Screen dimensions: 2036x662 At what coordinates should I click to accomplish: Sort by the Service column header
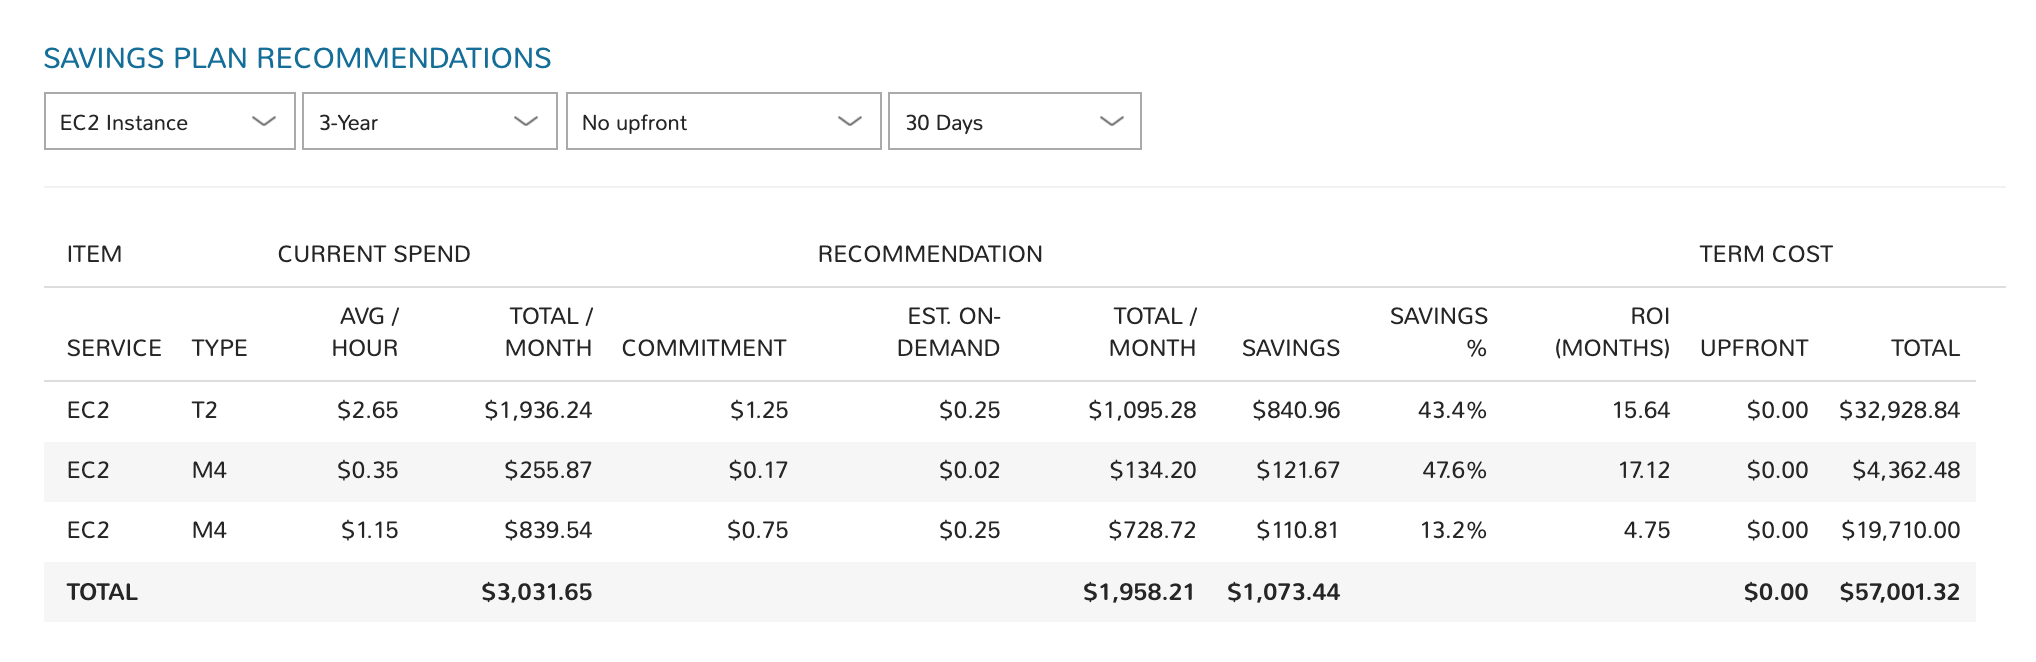point(114,348)
